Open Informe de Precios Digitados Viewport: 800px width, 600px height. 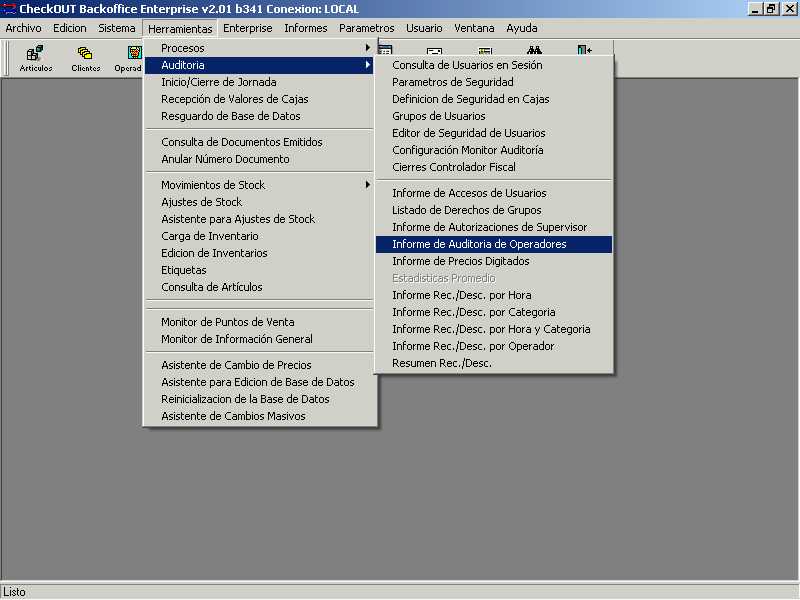tap(494, 261)
